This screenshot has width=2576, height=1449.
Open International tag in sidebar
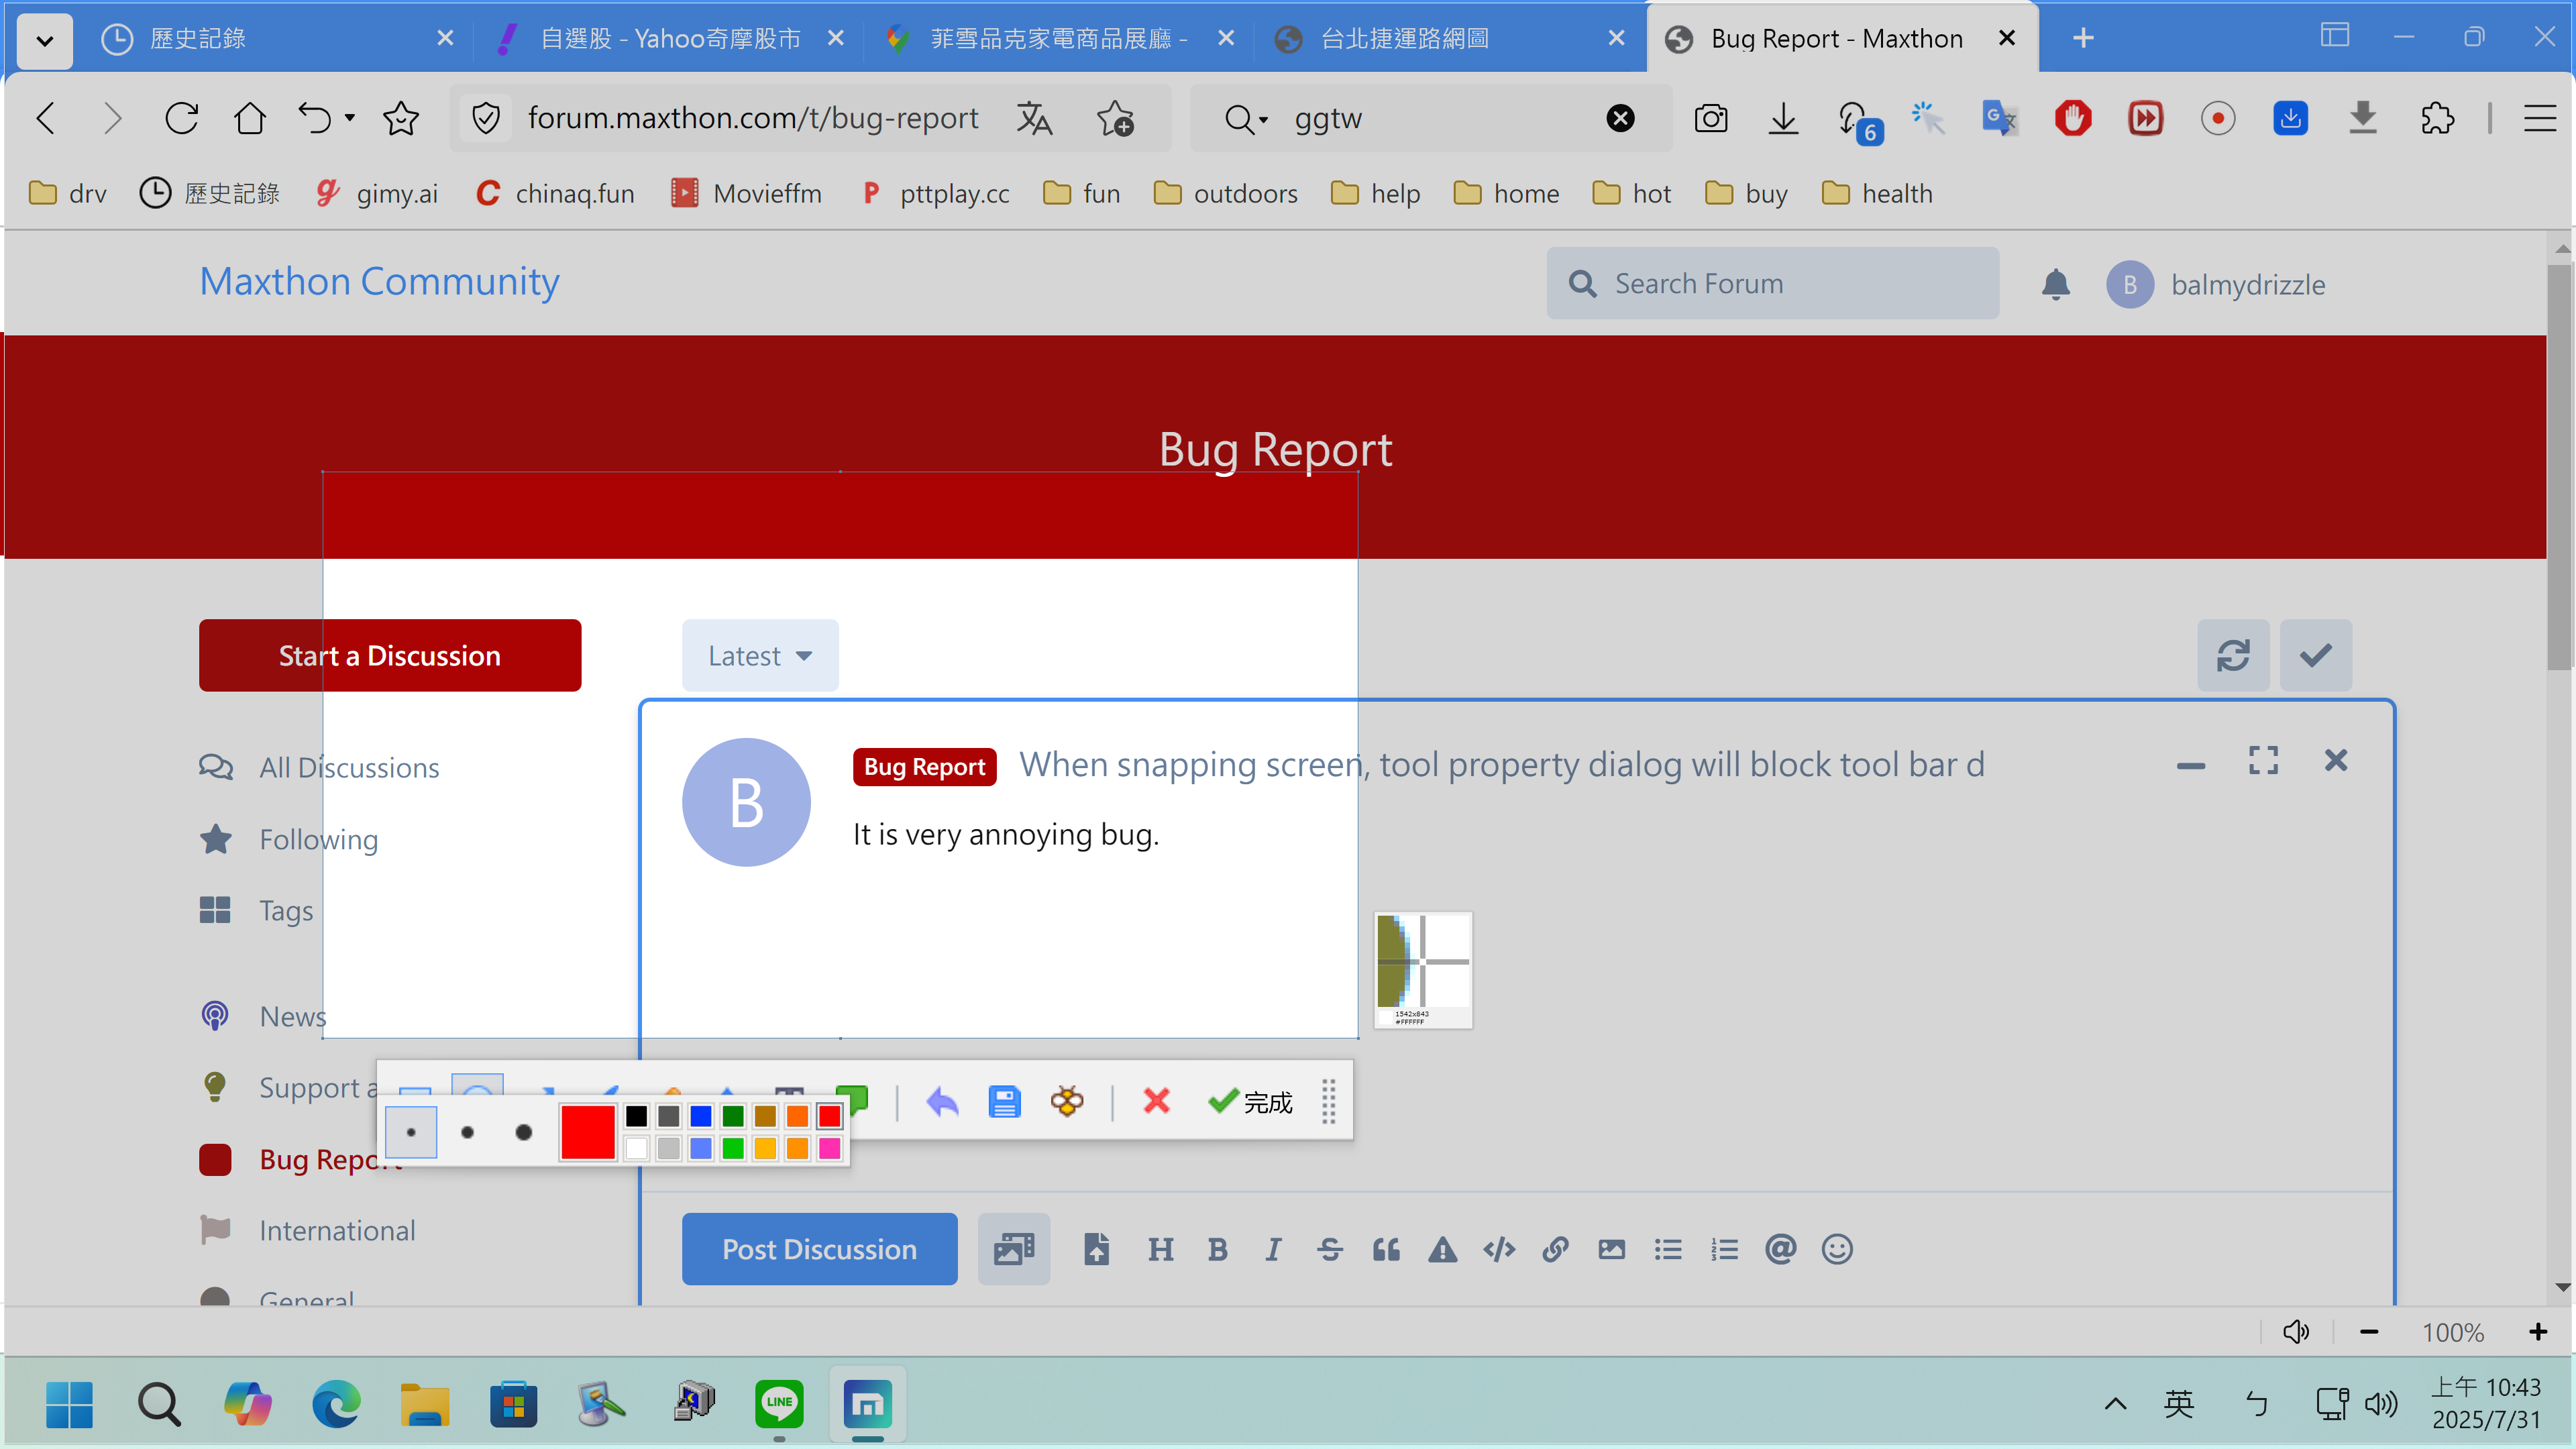coord(308,1230)
